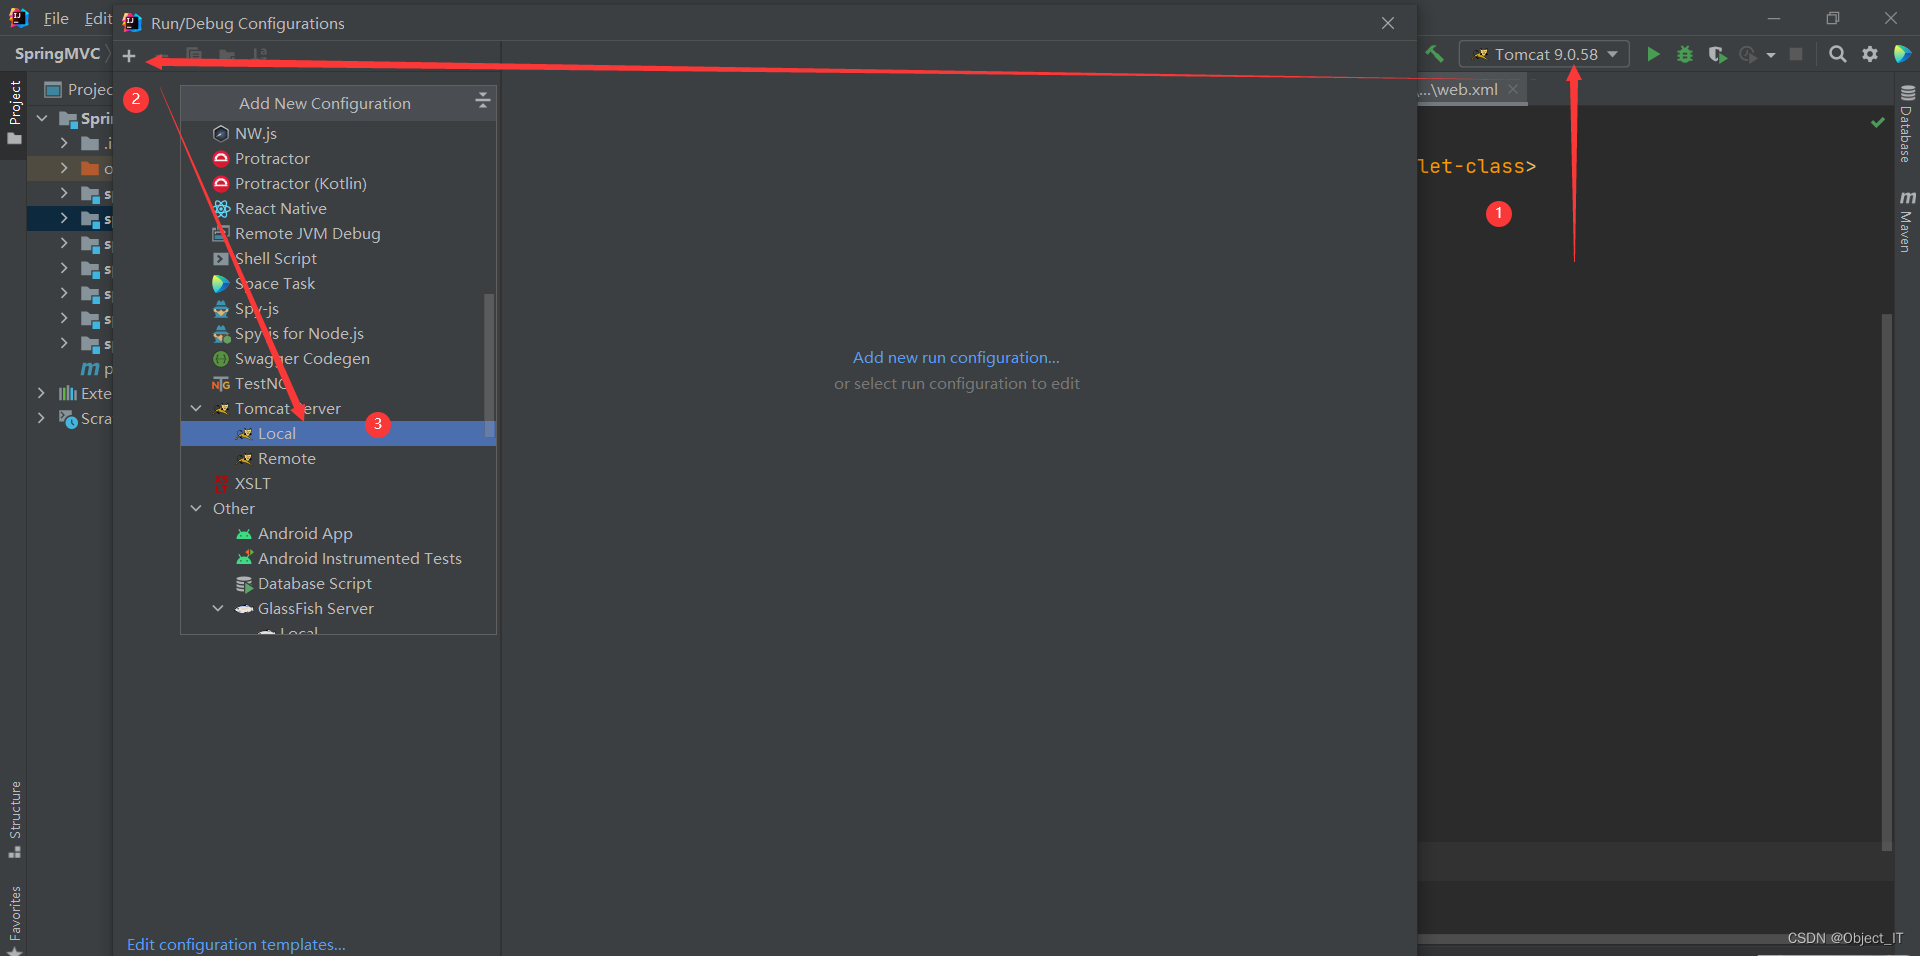Open the Favorites tool window

pyautogui.click(x=14, y=918)
